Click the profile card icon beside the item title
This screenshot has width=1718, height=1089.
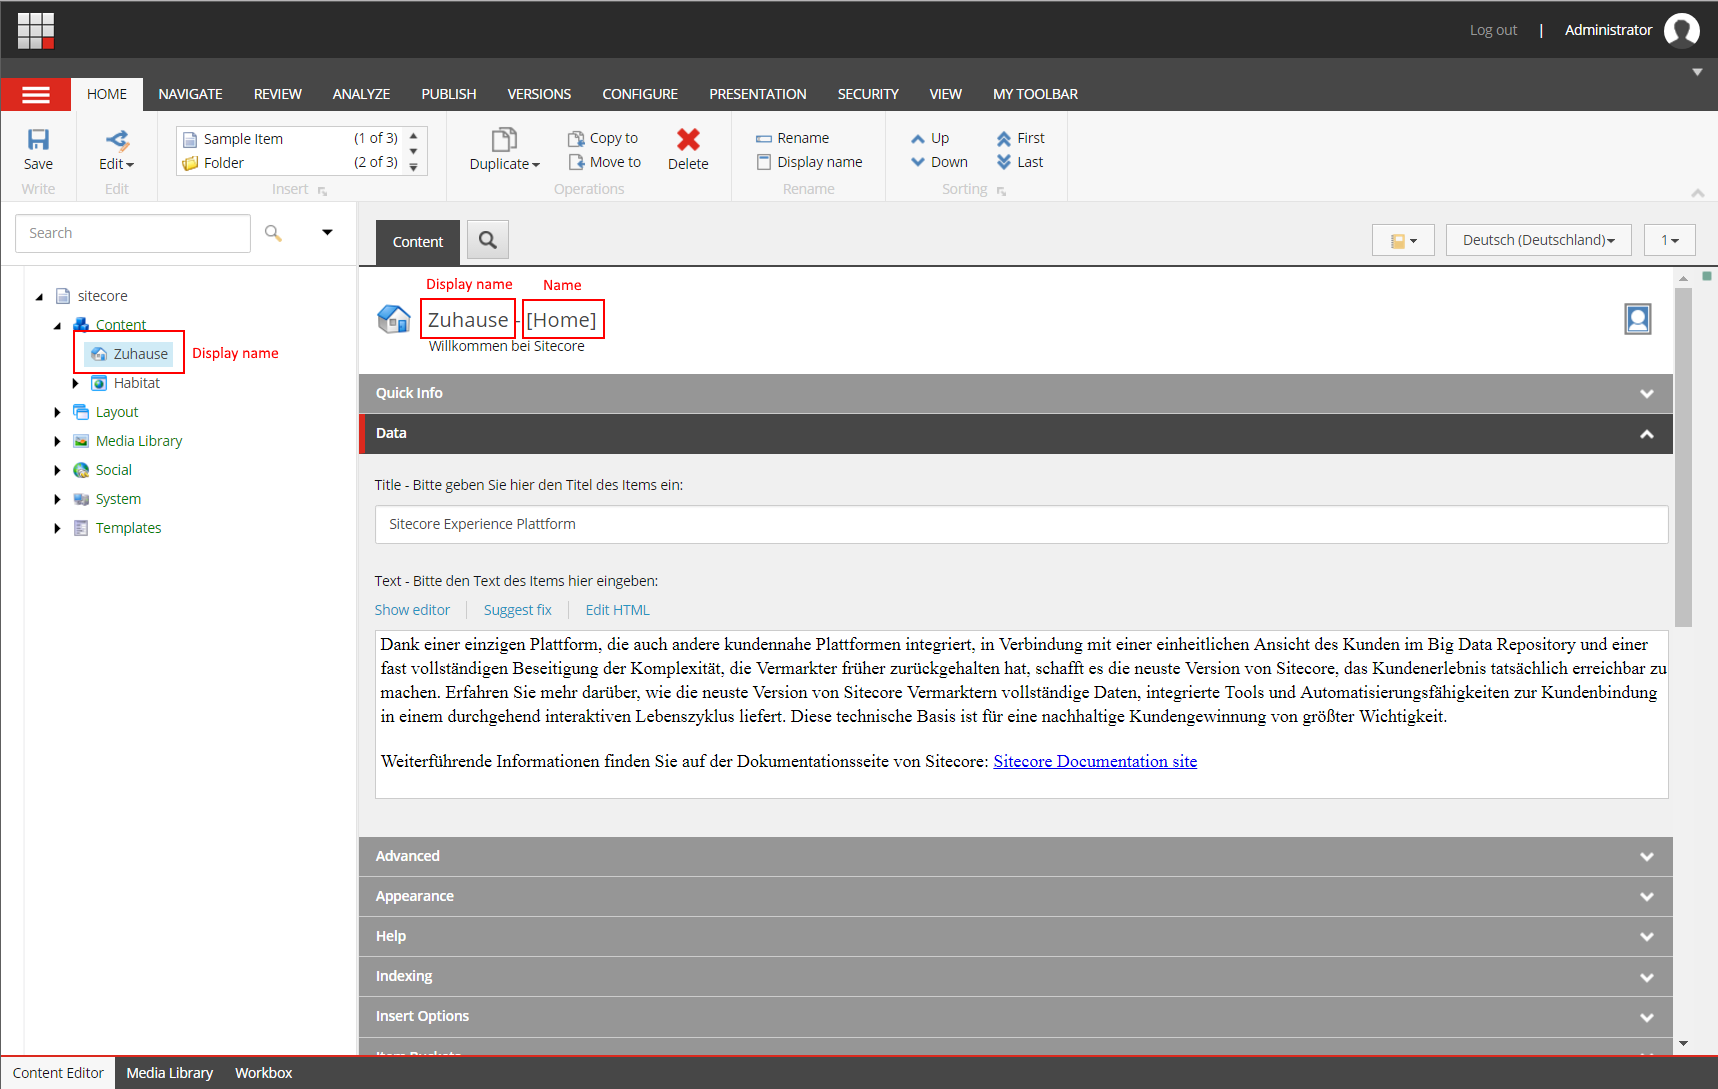pos(1638,319)
